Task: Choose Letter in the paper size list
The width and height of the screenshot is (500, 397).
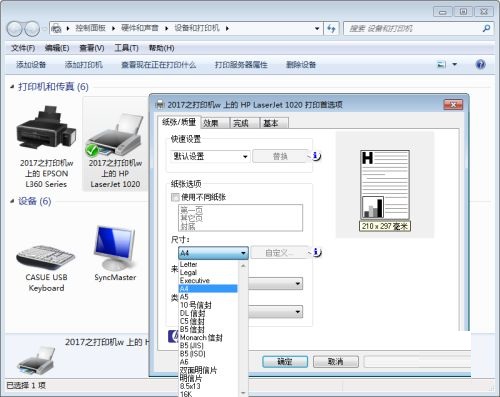Action: (x=209, y=264)
